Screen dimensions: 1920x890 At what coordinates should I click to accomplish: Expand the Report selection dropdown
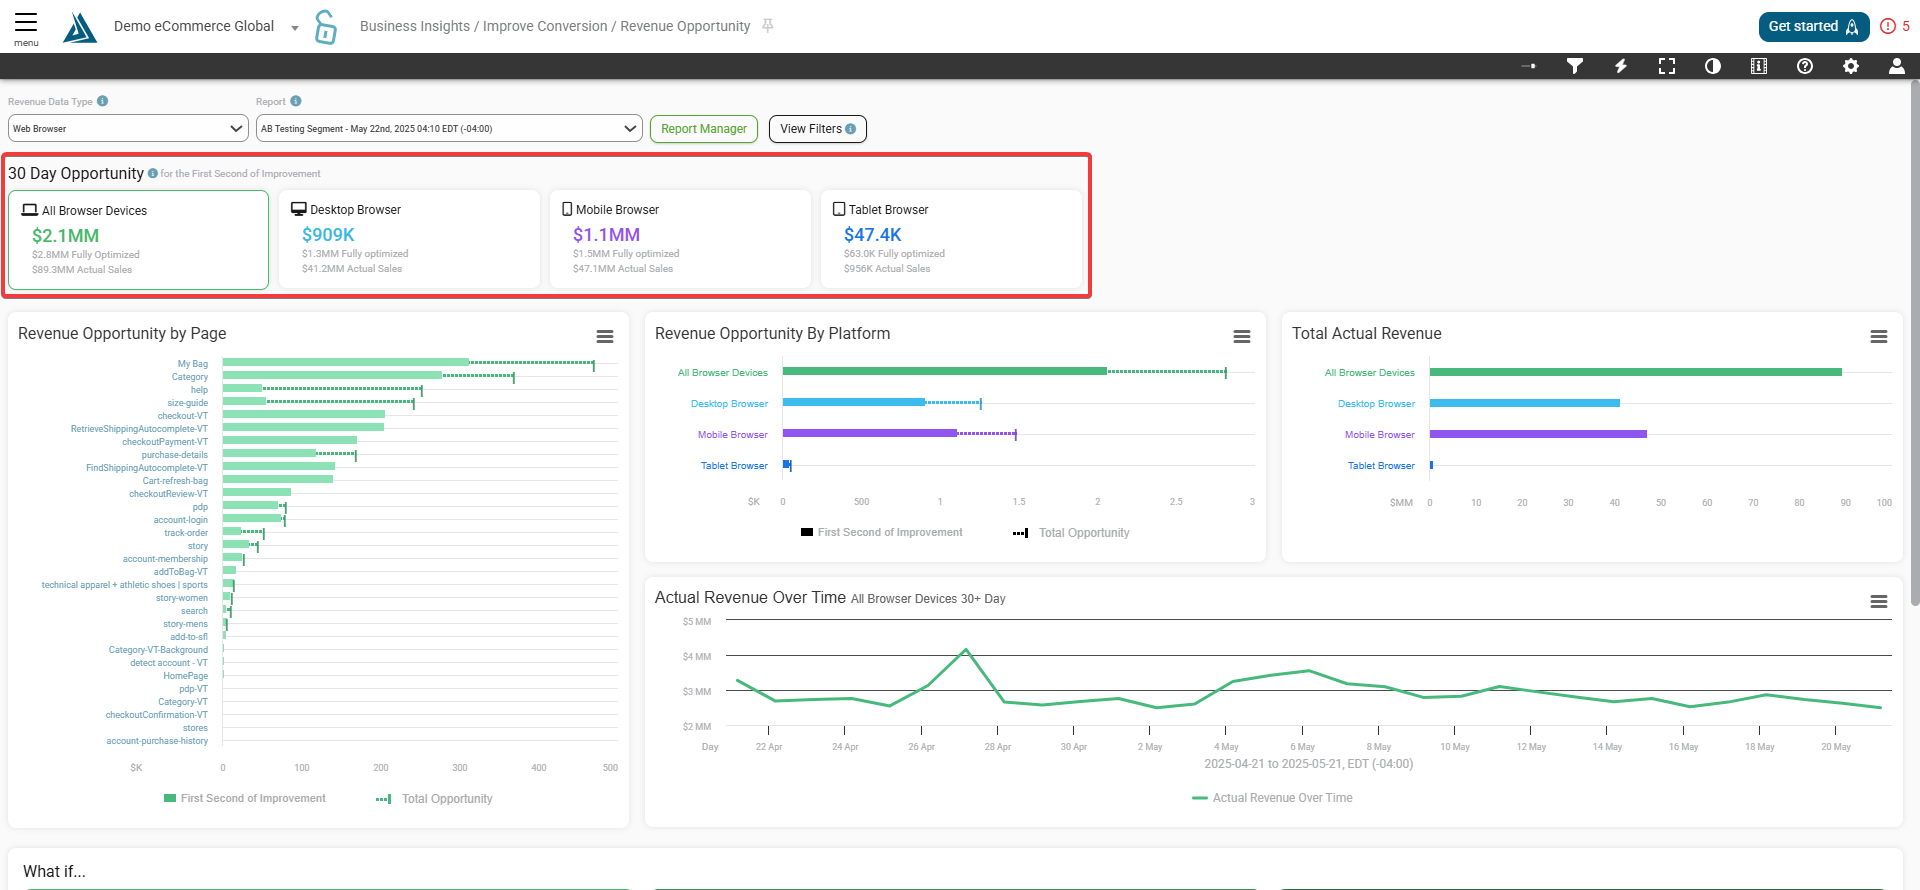pos(449,128)
